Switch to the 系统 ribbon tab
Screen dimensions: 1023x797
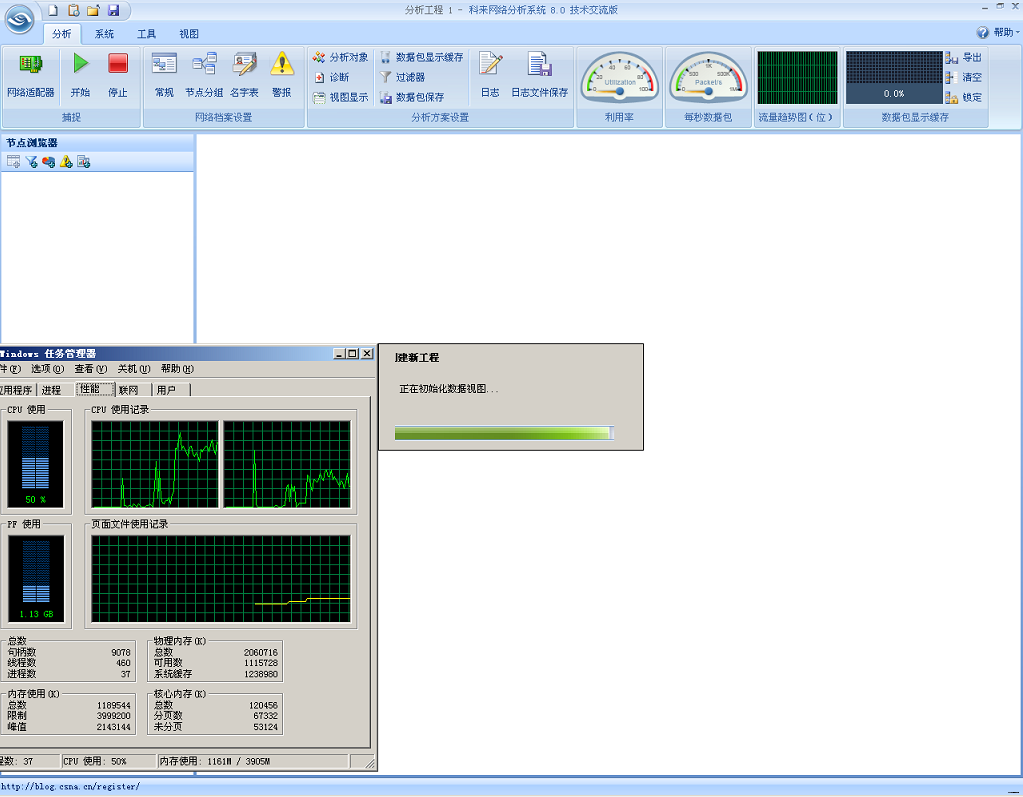[x=104, y=34]
